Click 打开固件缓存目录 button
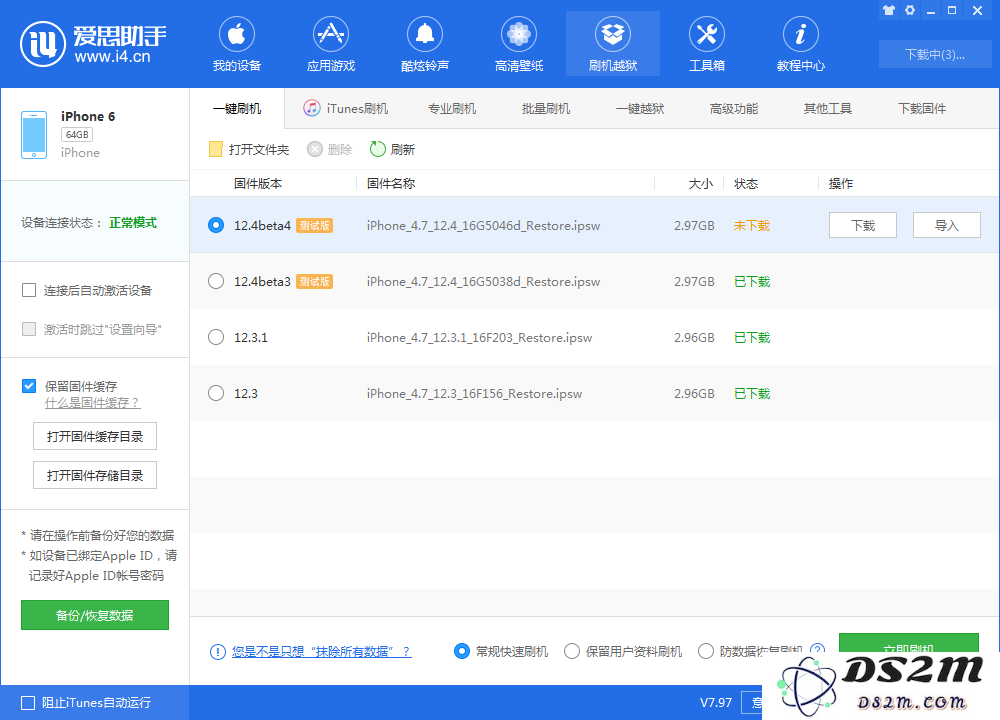This screenshot has width=1000, height=720. point(95,436)
